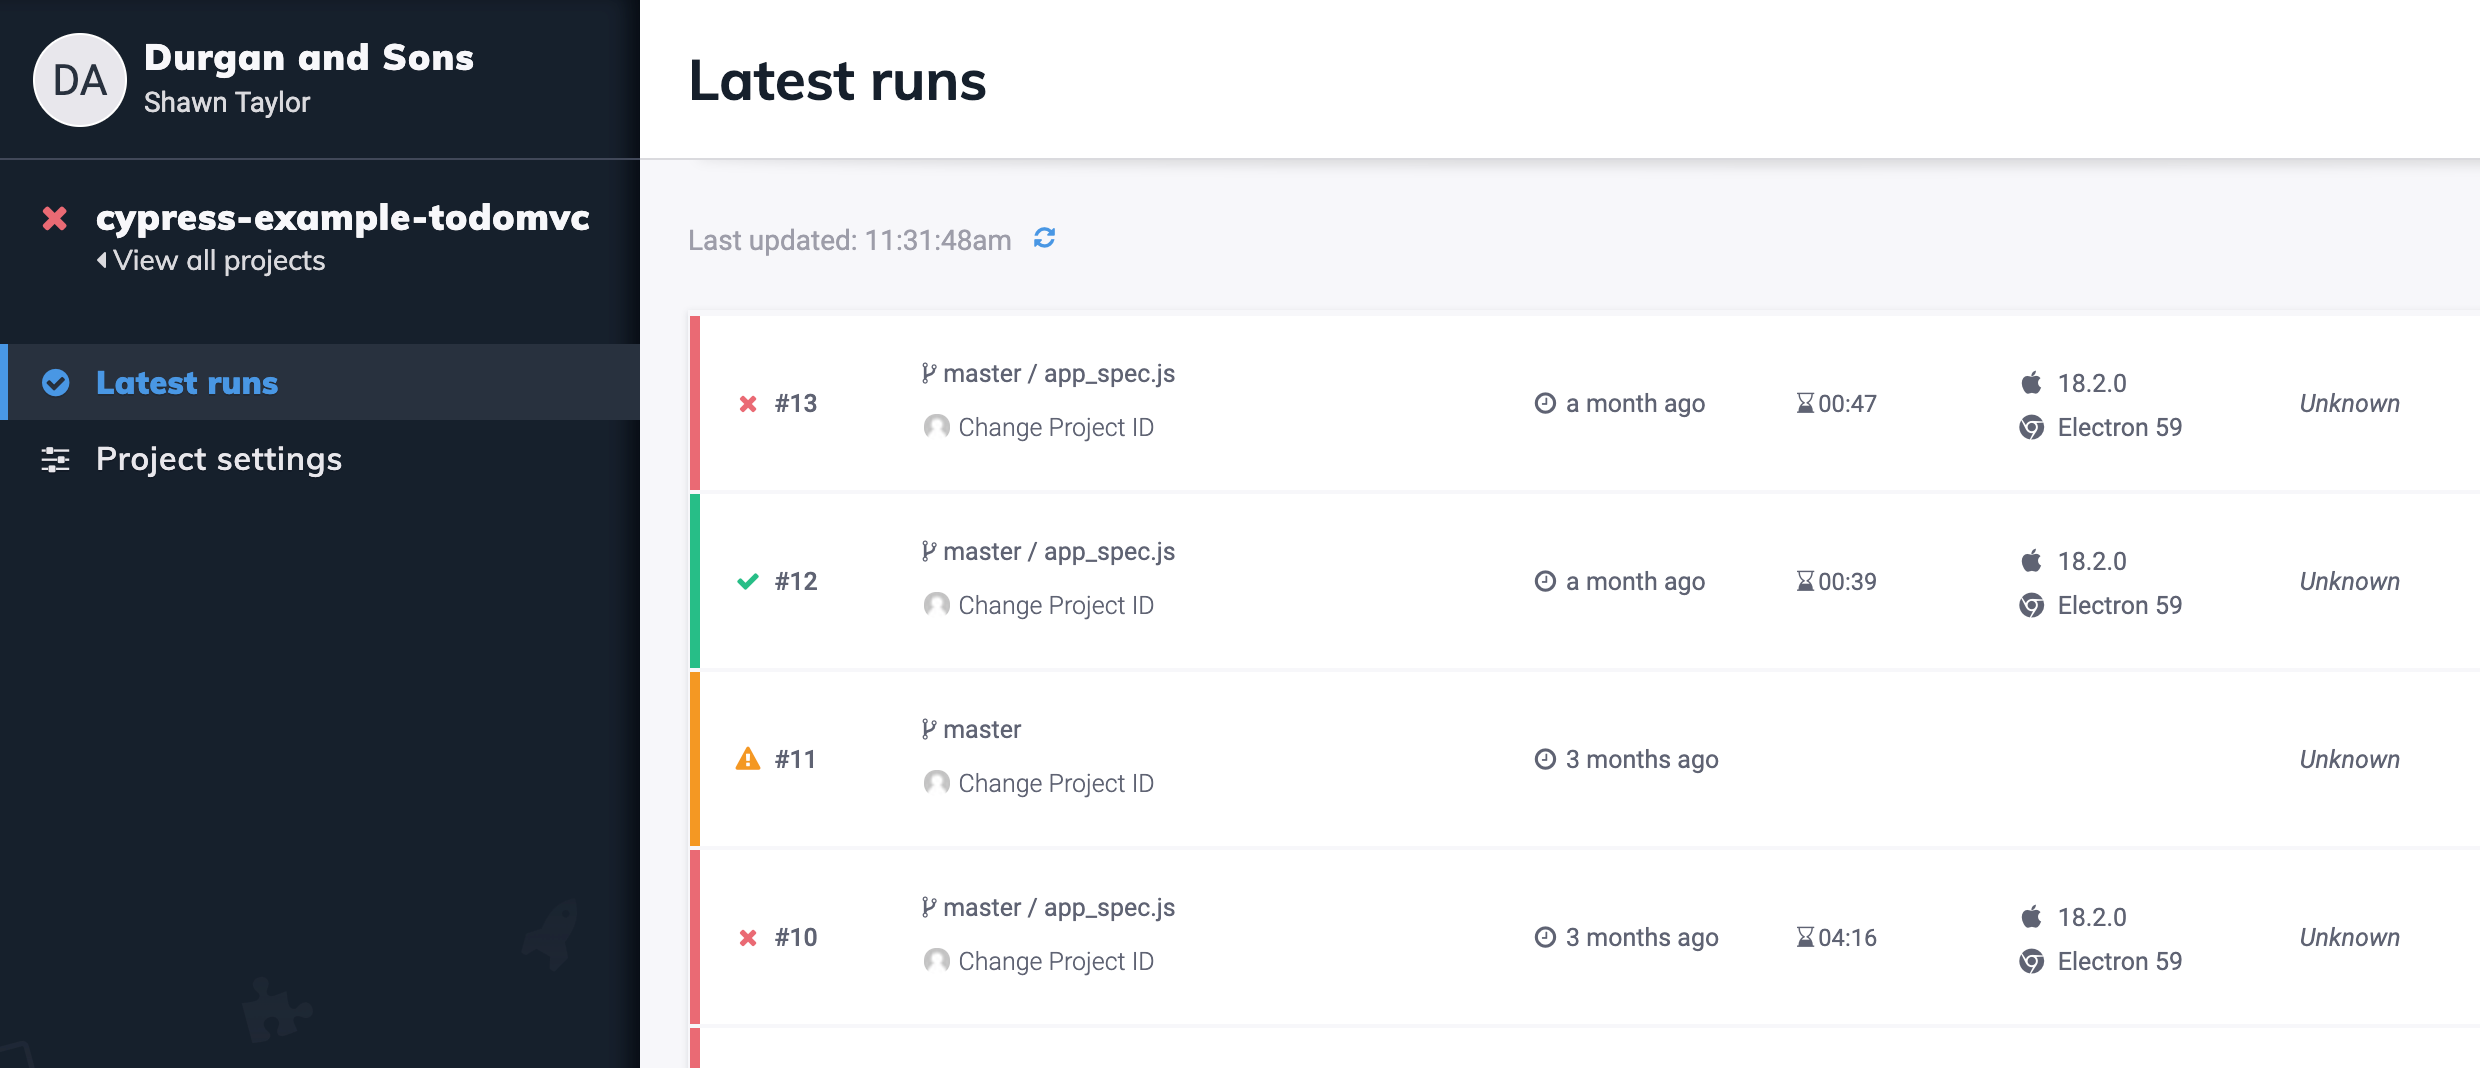Click Change Project ID on run #13
2480x1068 pixels.
(1055, 427)
